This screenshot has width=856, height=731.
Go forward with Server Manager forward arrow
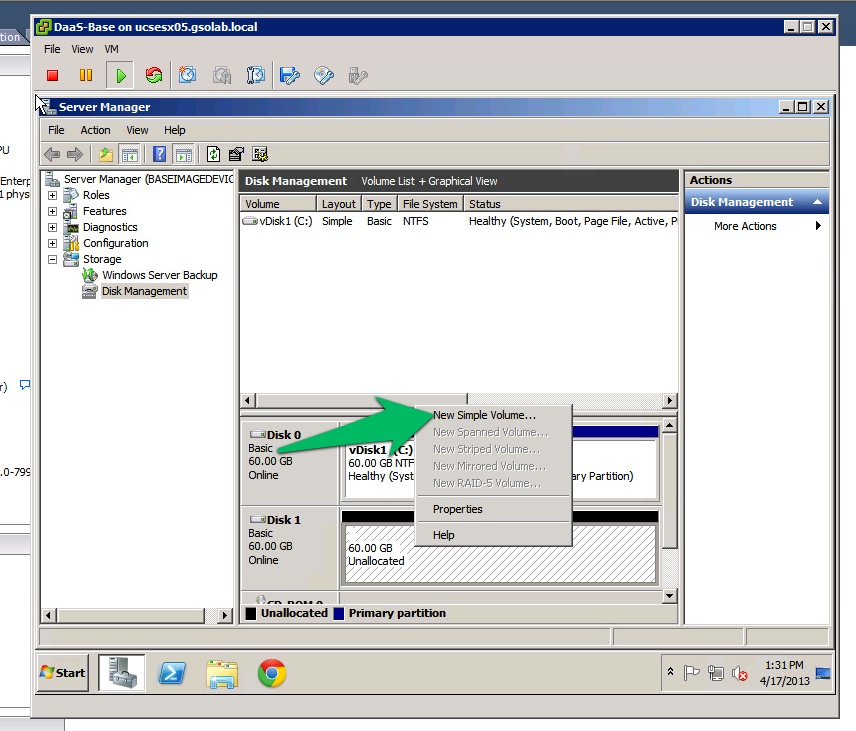[x=74, y=154]
